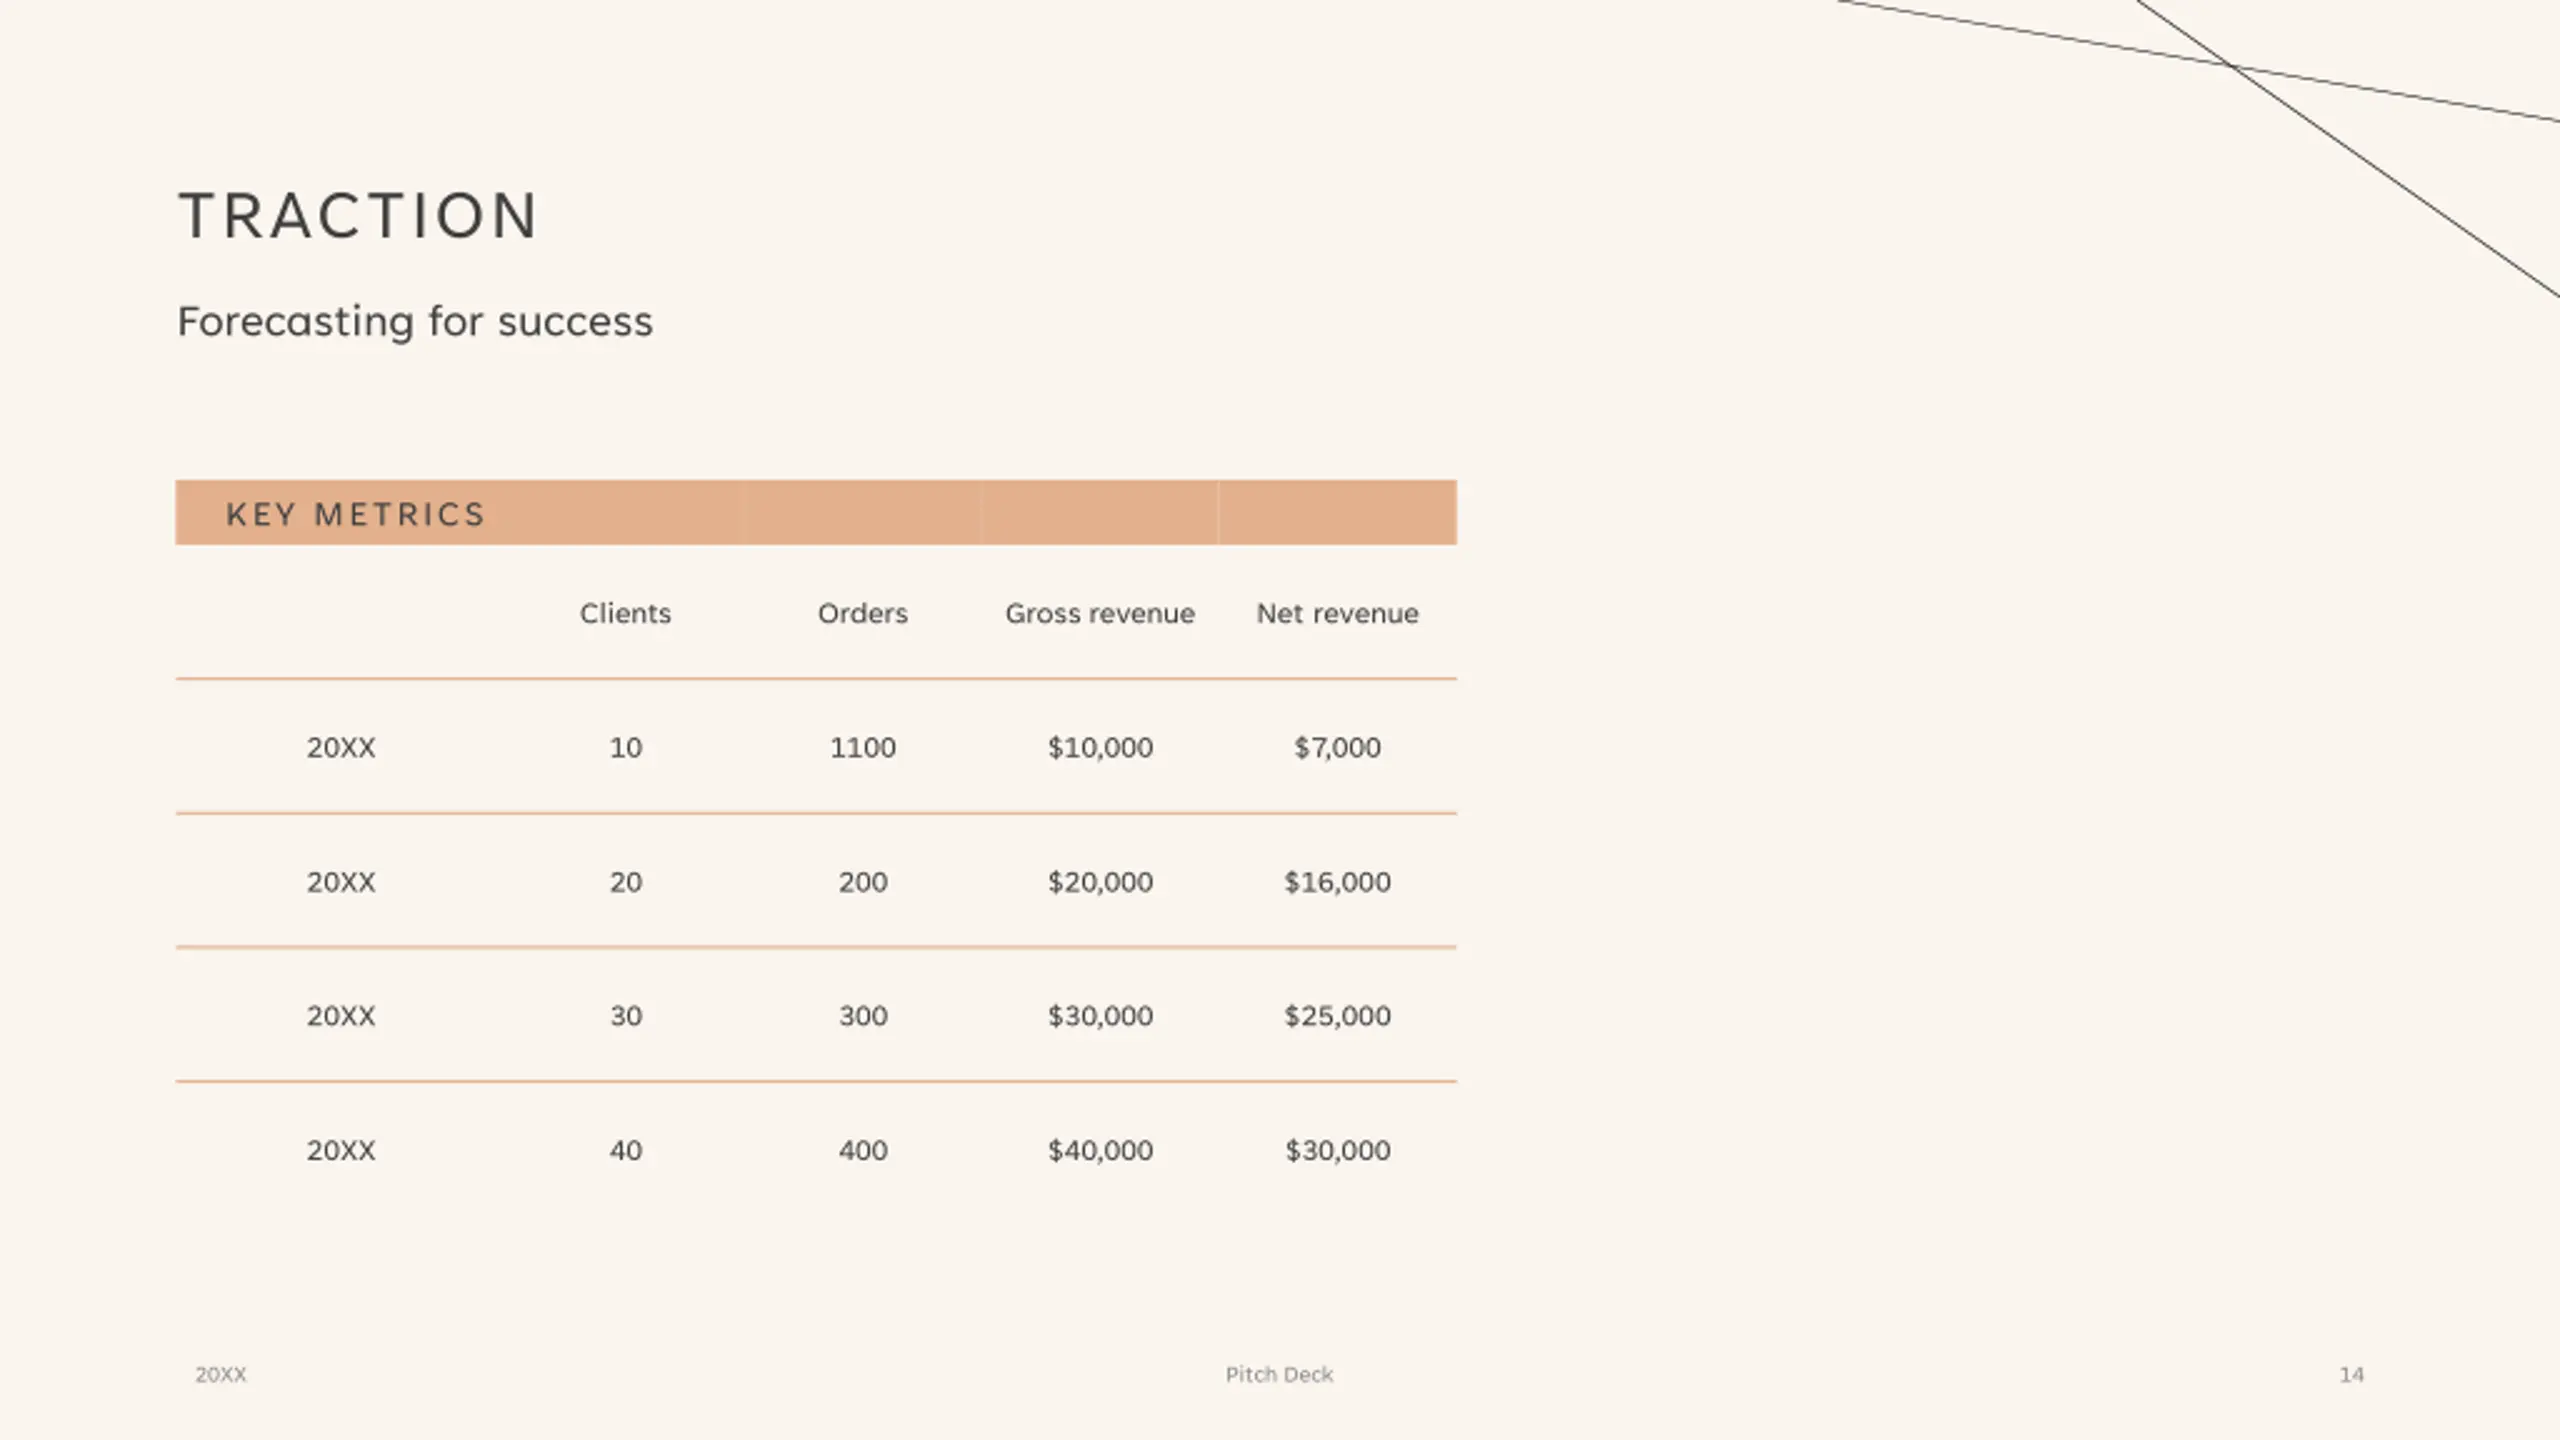Click the 20XX date in the footer
2560x1440 pixels.
220,1375
